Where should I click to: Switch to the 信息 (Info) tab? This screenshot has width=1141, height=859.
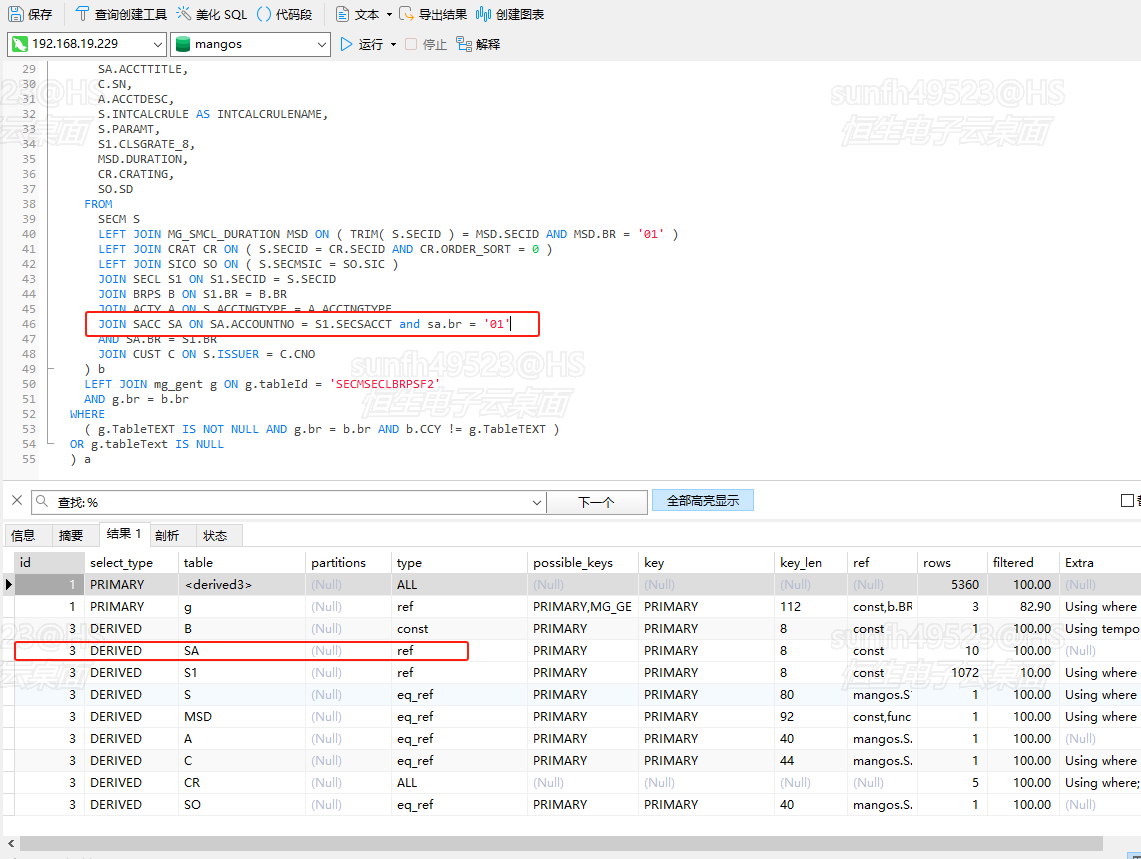pos(23,535)
